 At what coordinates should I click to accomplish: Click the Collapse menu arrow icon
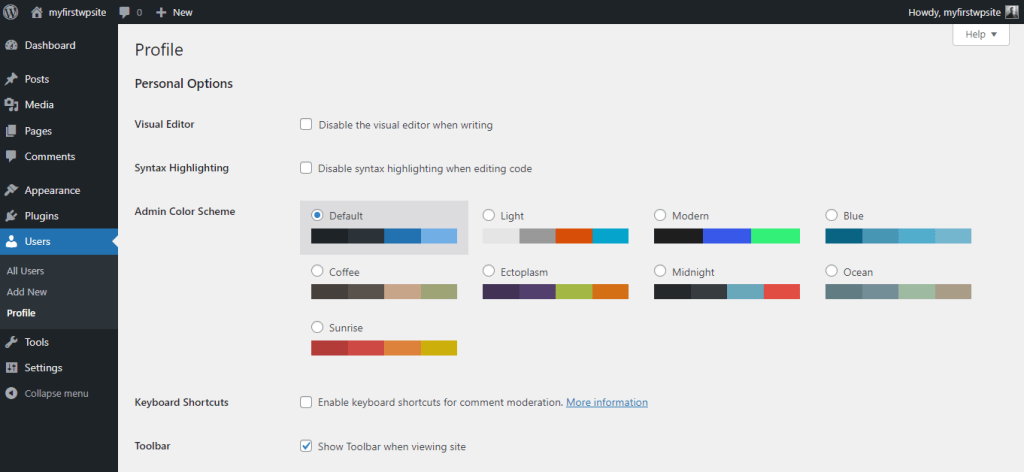point(10,394)
